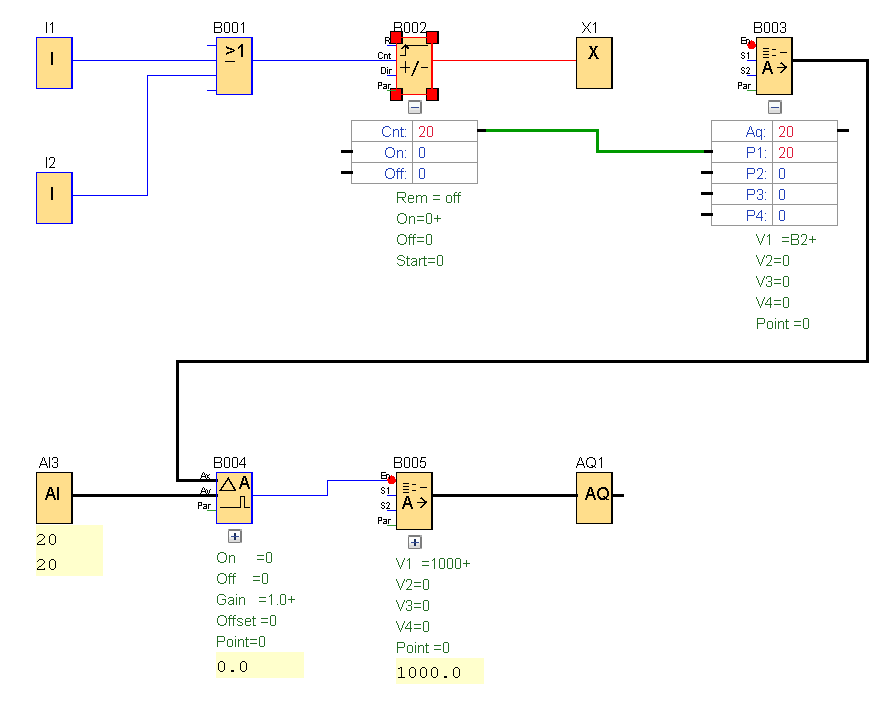Viewport: 883px width, 710px height.
Task: Select the I1 digital input block
Action: pyautogui.click(x=54, y=63)
